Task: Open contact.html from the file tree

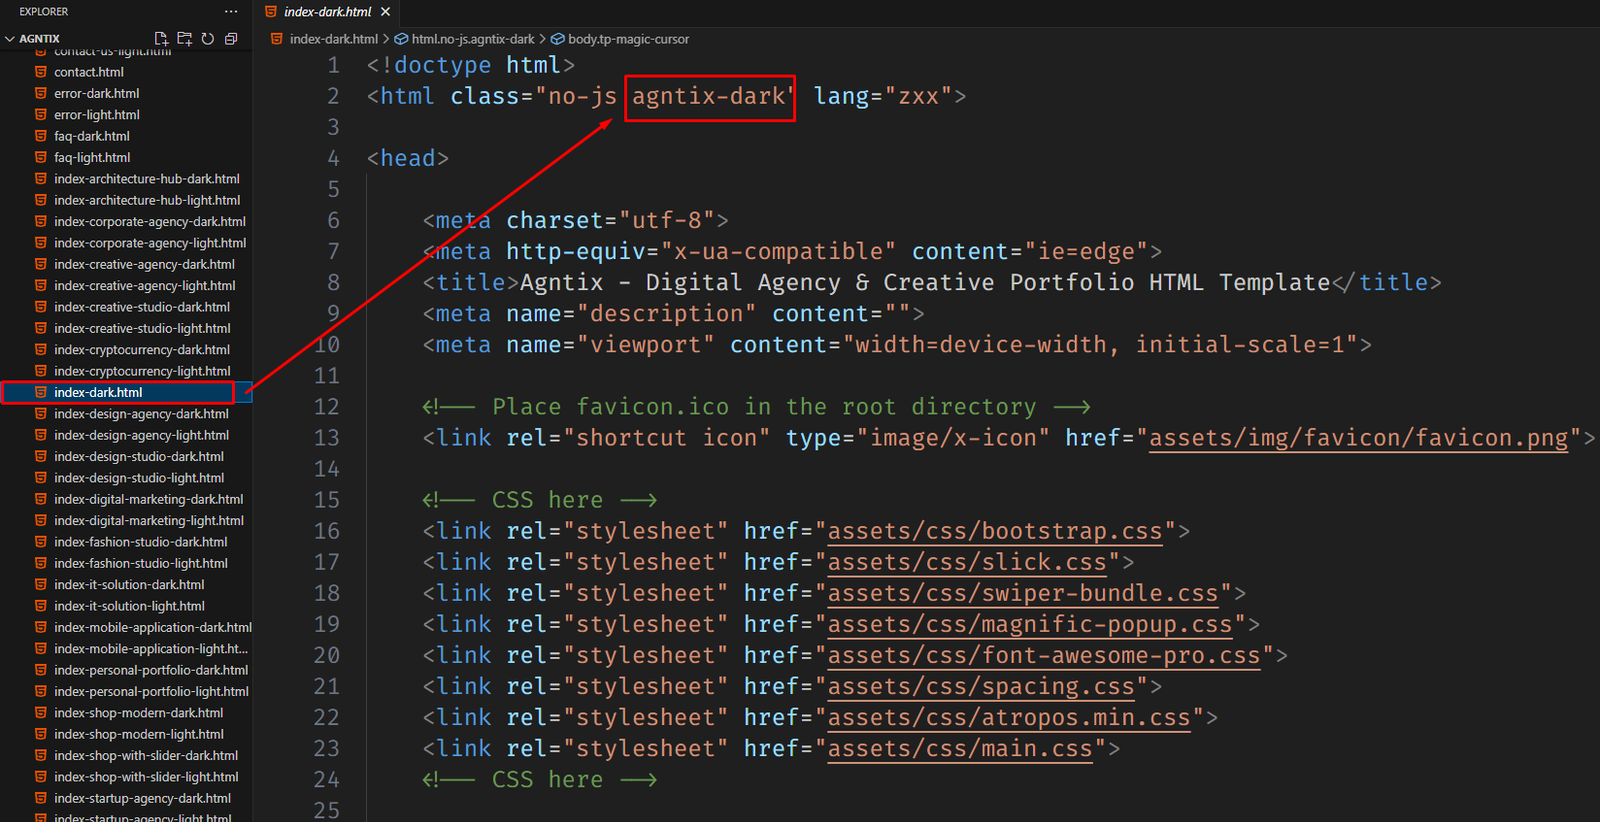Action: click(x=89, y=72)
